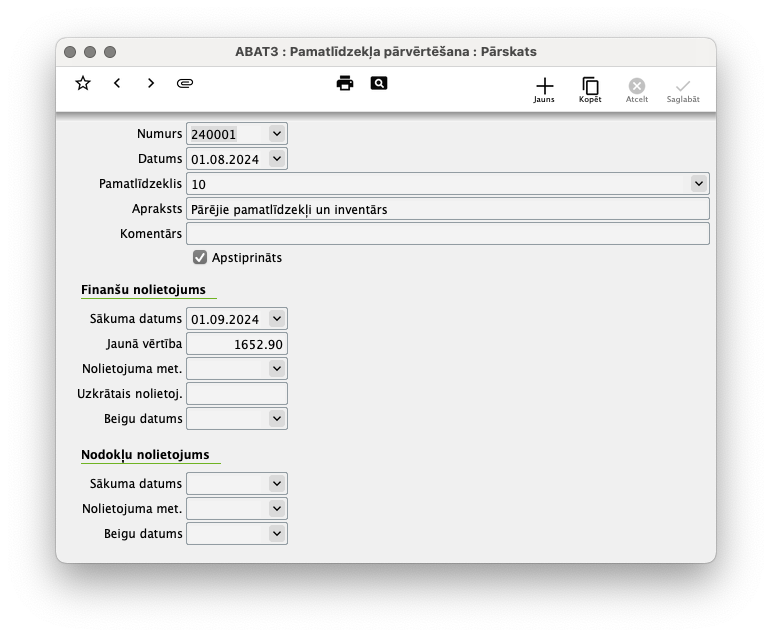This screenshot has height=637, width=772.
Task: Click the Saglabāt save button
Action: point(683,90)
